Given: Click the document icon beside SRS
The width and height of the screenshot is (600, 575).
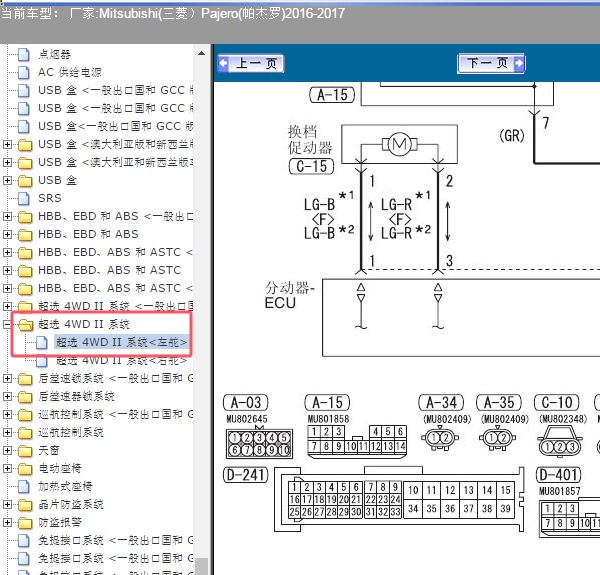Looking at the screenshot, I should click(24, 198).
